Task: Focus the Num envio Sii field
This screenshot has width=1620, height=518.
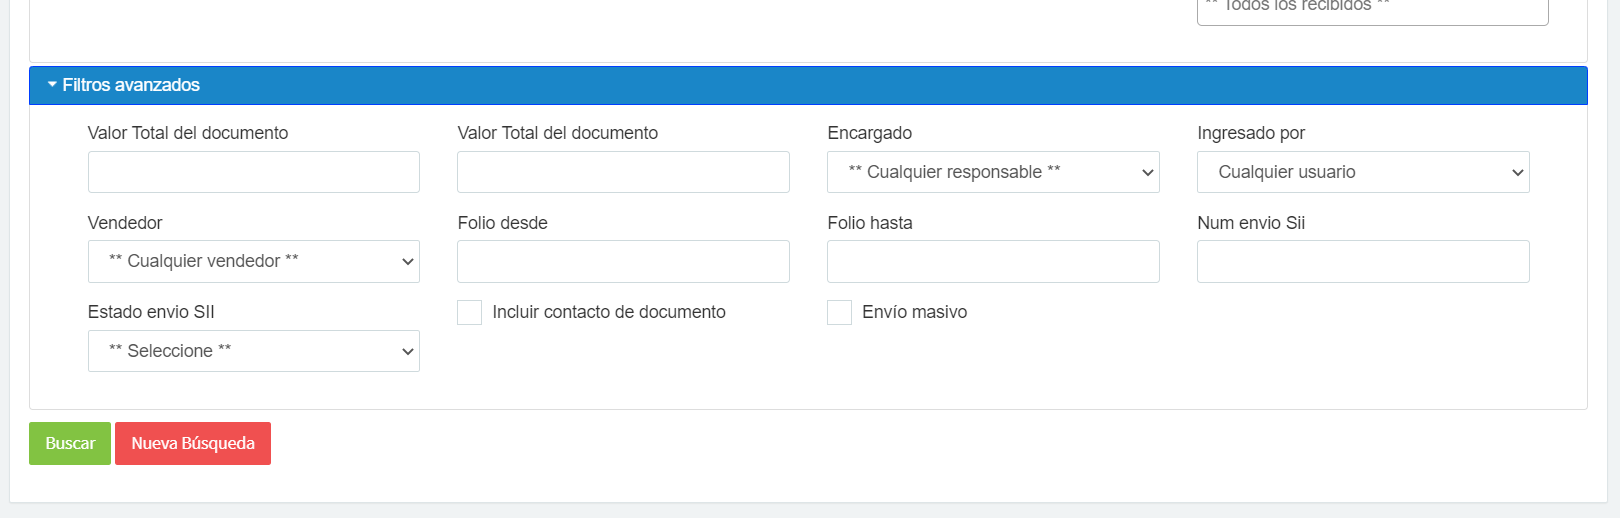Action: tap(1362, 261)
